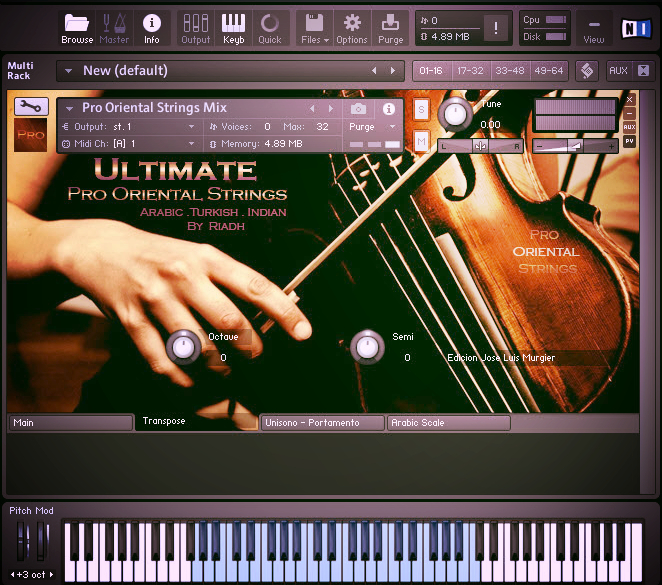Screen dimensions: 662x585
Task: Shift keyboard octave down arrow
Action: 13,574
